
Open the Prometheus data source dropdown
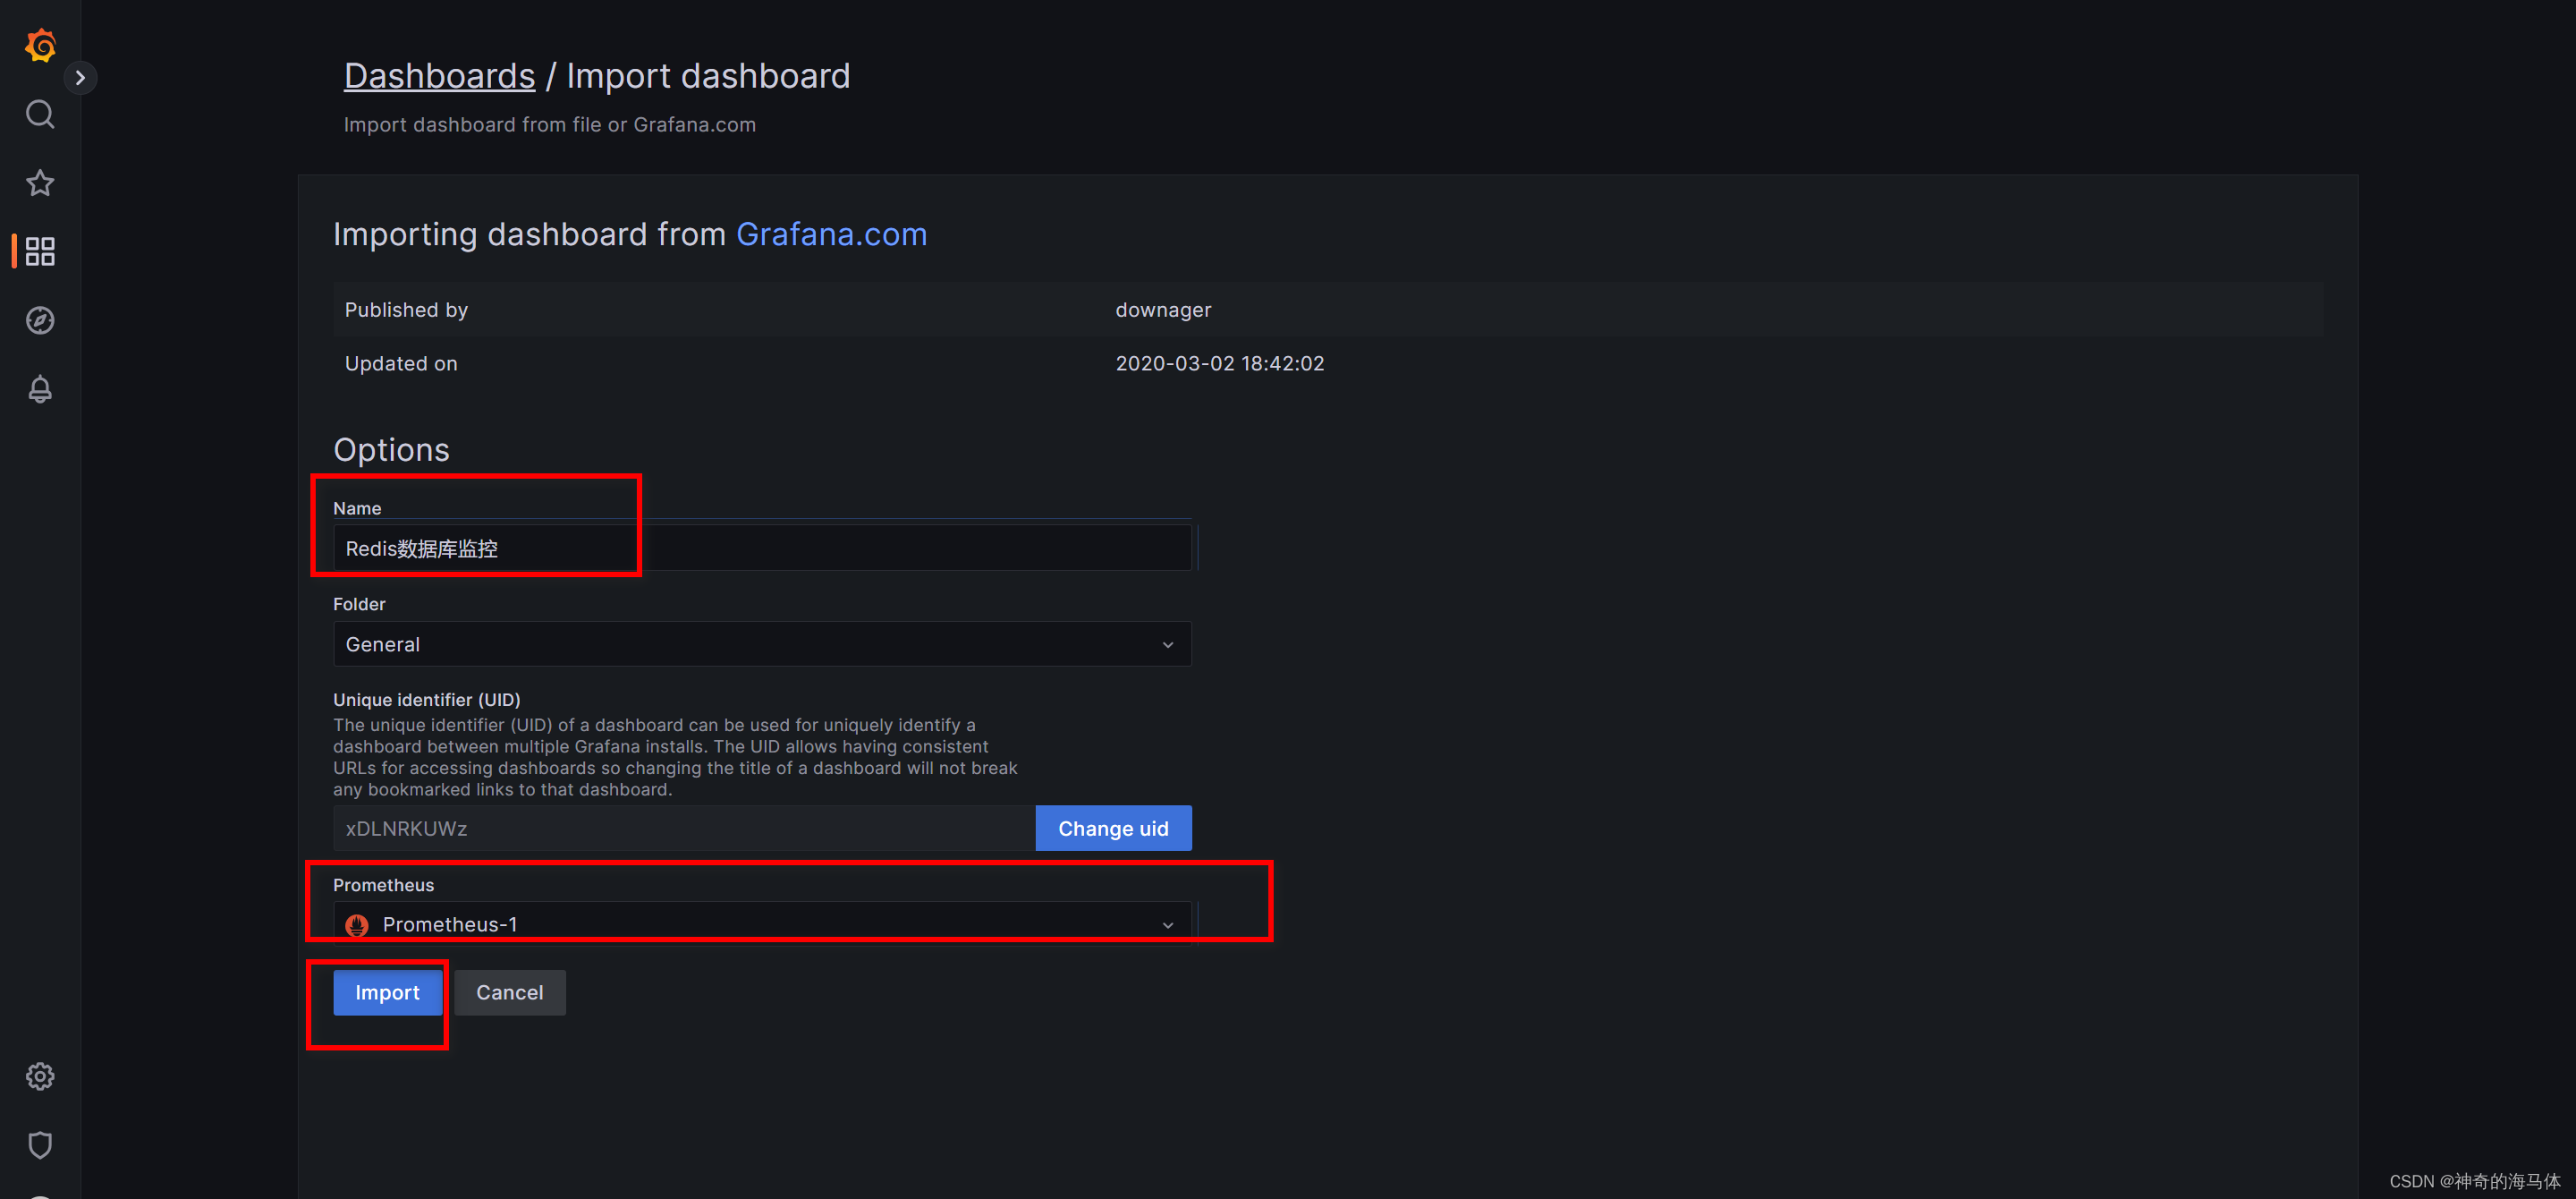click(762, 924)
